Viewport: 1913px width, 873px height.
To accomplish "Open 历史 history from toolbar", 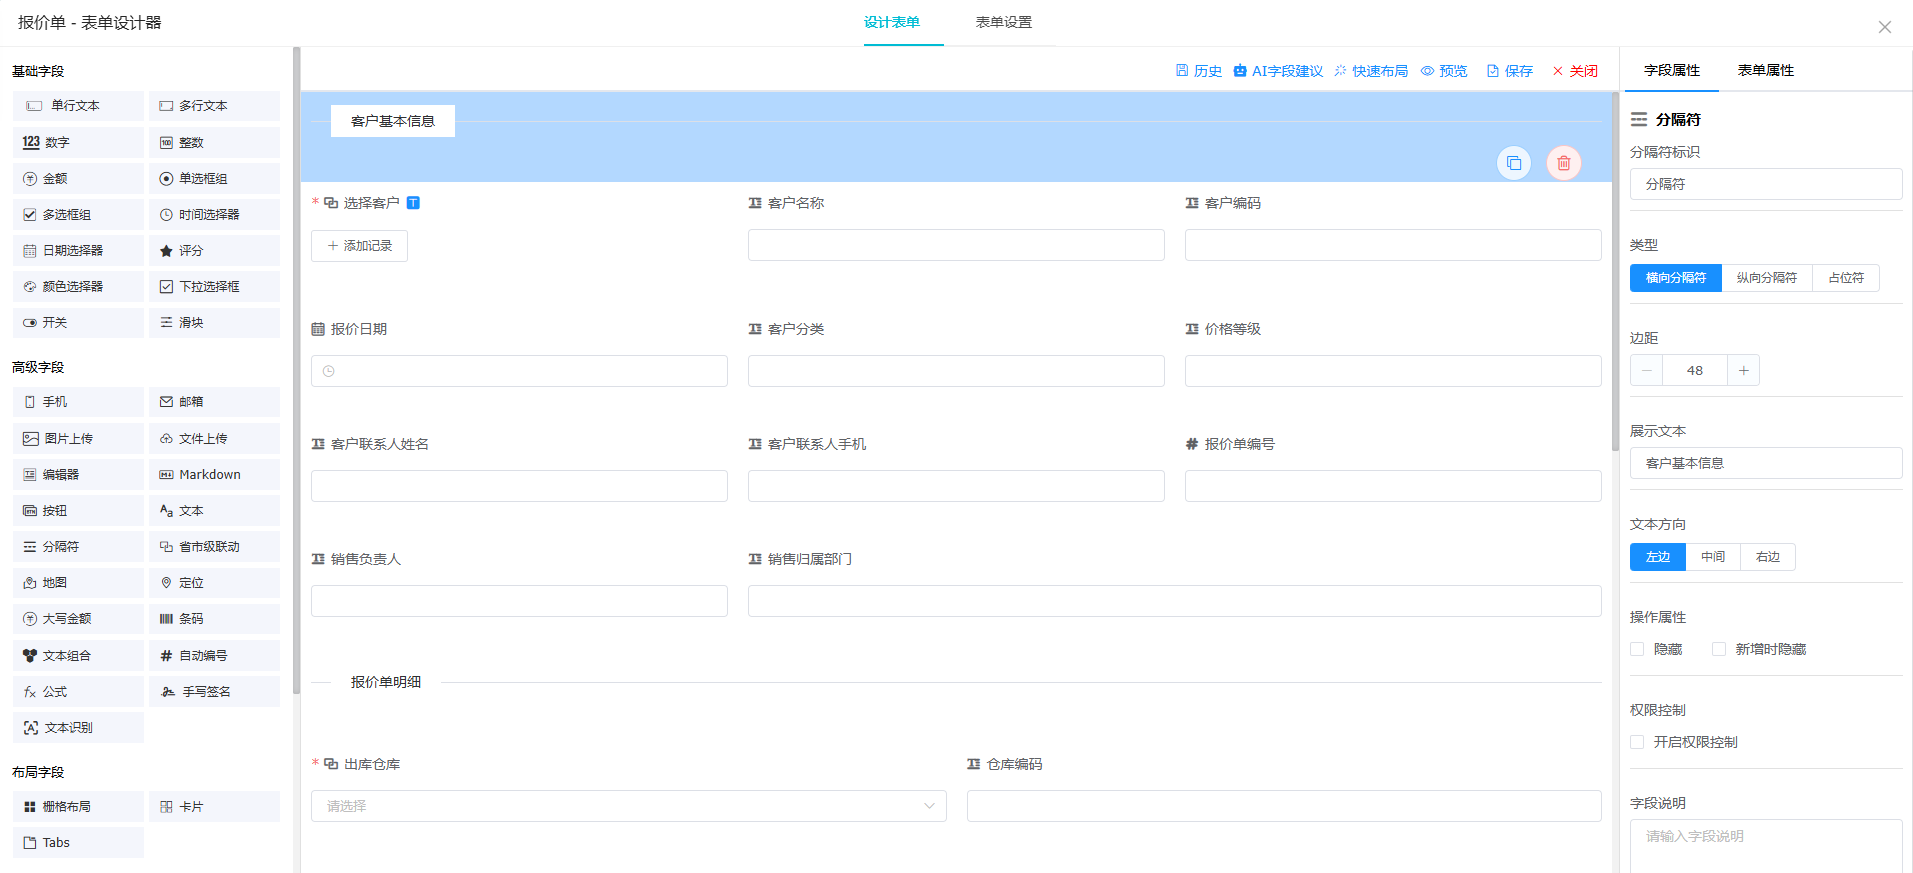I will [1199, 71].
